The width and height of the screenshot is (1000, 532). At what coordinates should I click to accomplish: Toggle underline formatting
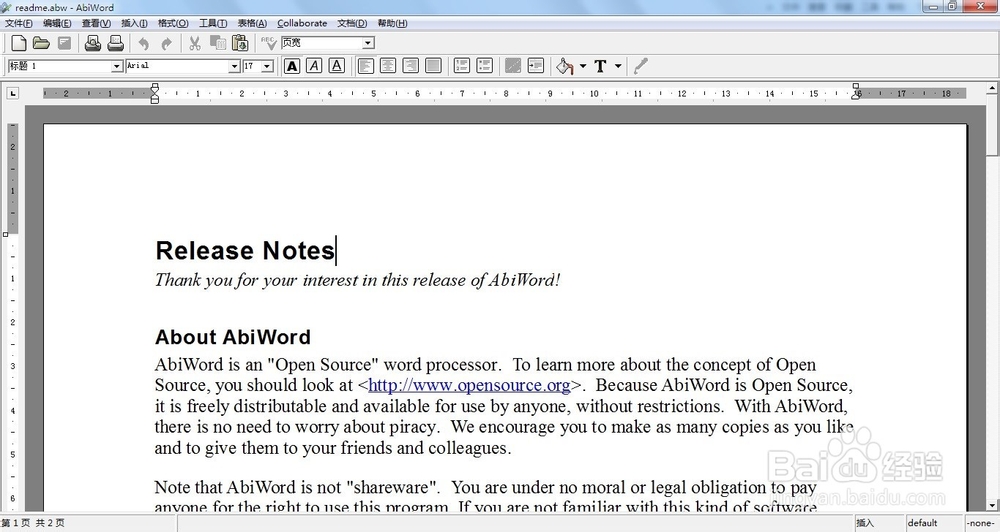(x=337, y=66)
